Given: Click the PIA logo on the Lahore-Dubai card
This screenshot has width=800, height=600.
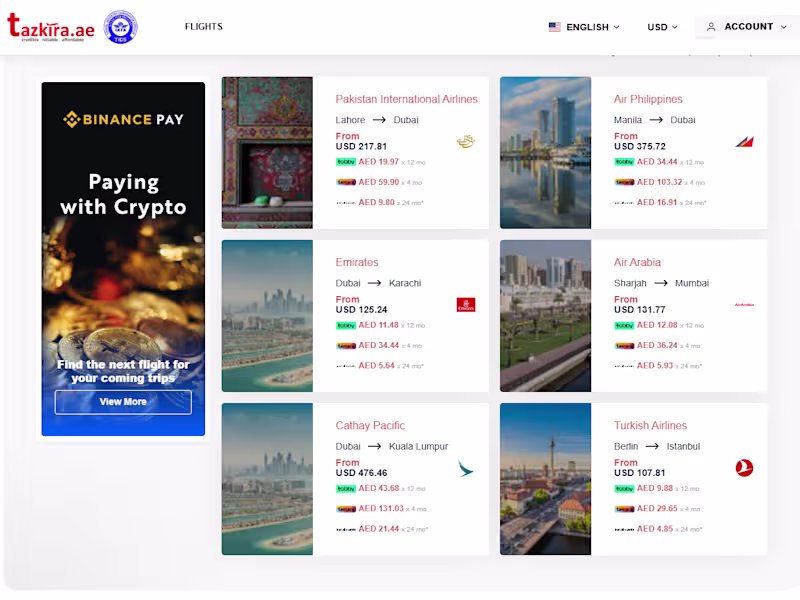Looking at the screenshot, I should [x=464, y=143].
